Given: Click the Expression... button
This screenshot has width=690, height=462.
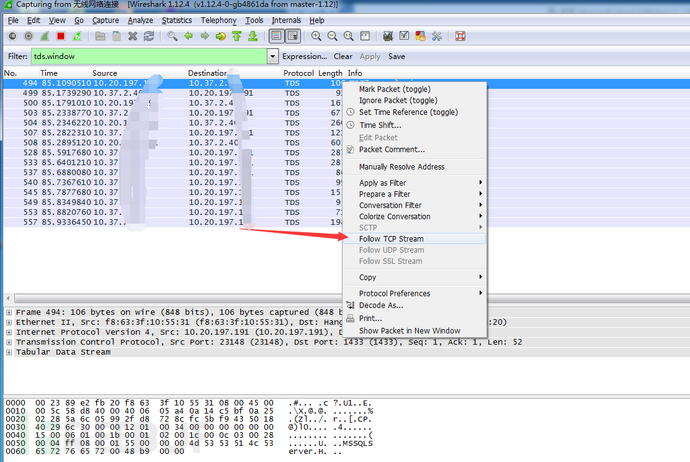Looking at the screenshot, I should coord(305,56).
